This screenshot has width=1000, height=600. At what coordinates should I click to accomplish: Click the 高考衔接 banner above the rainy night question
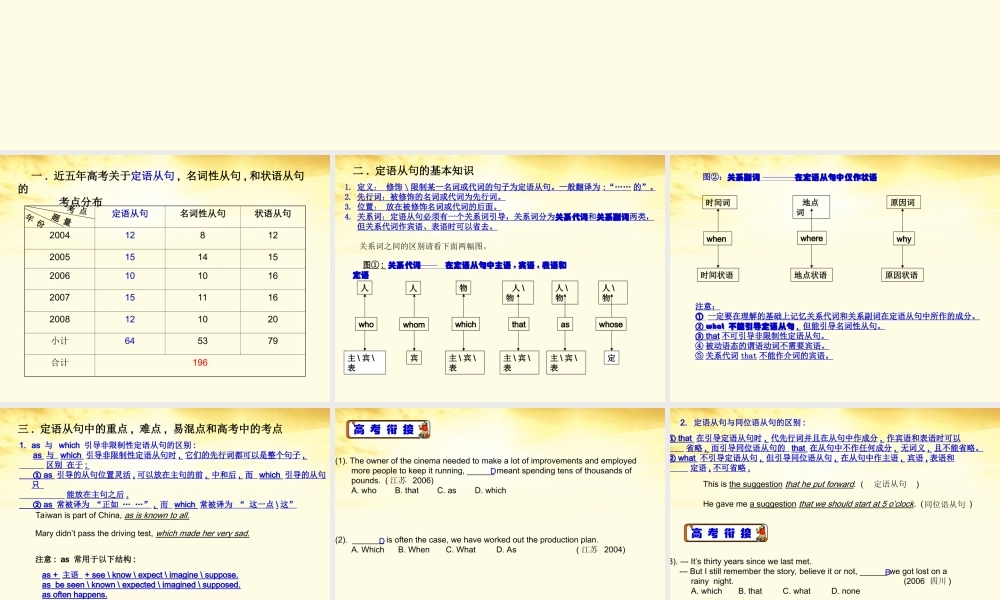[726, 533]
